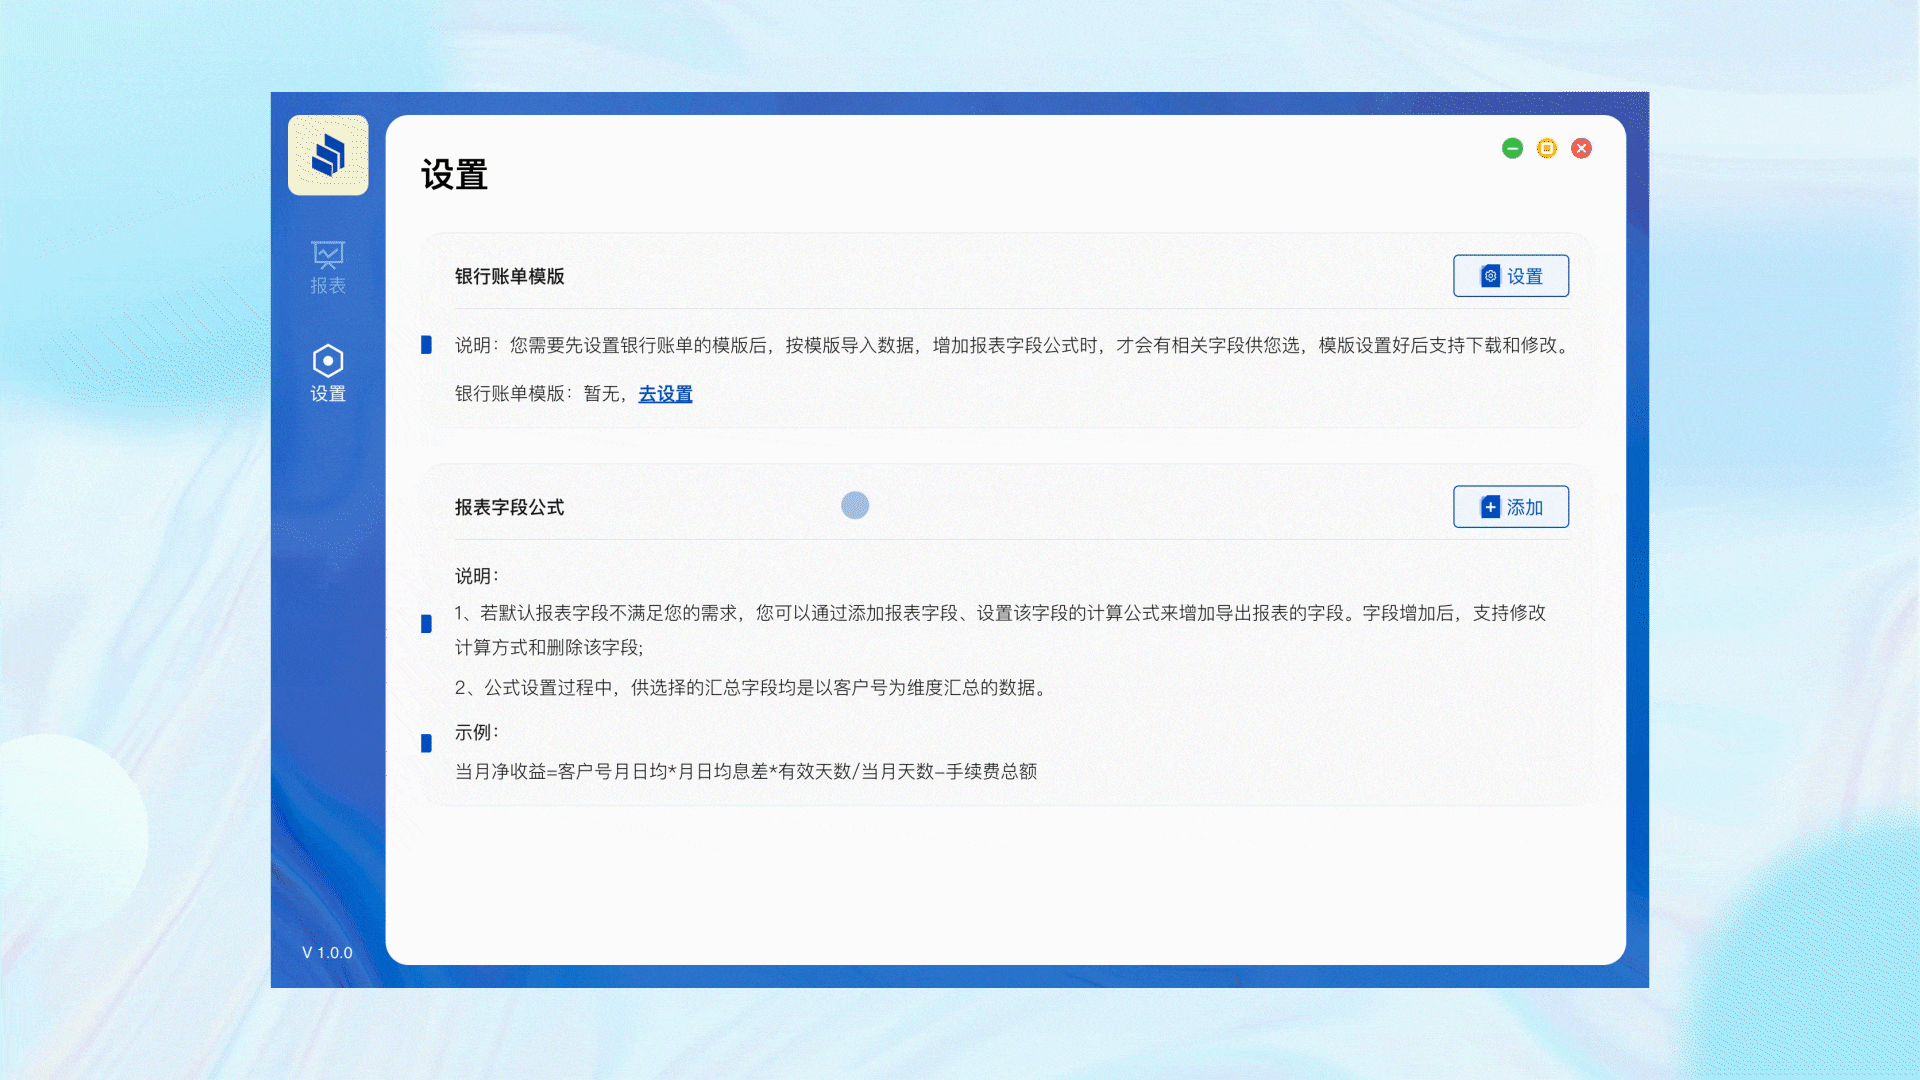Click the line '计算方式和删除该字段;'
This screenshot has height=1080, width=1920.
549,648
